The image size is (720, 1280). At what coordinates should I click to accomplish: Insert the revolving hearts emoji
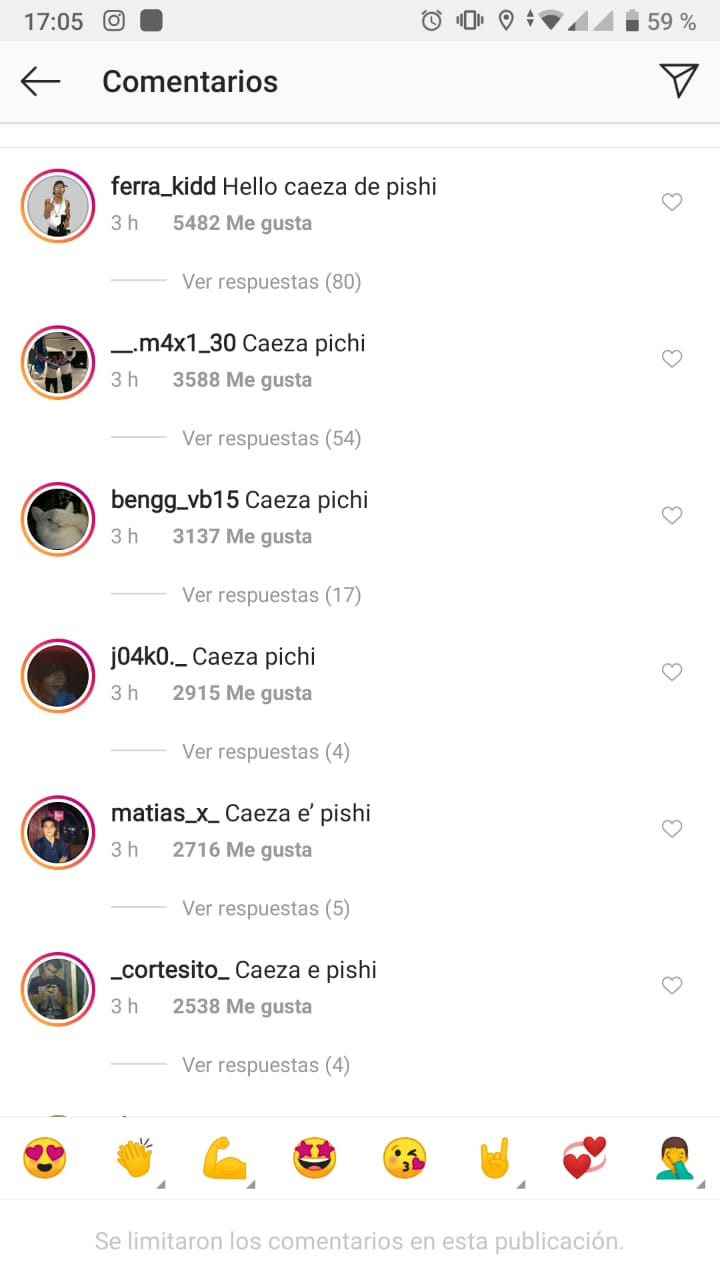[x=584, y=1158]
